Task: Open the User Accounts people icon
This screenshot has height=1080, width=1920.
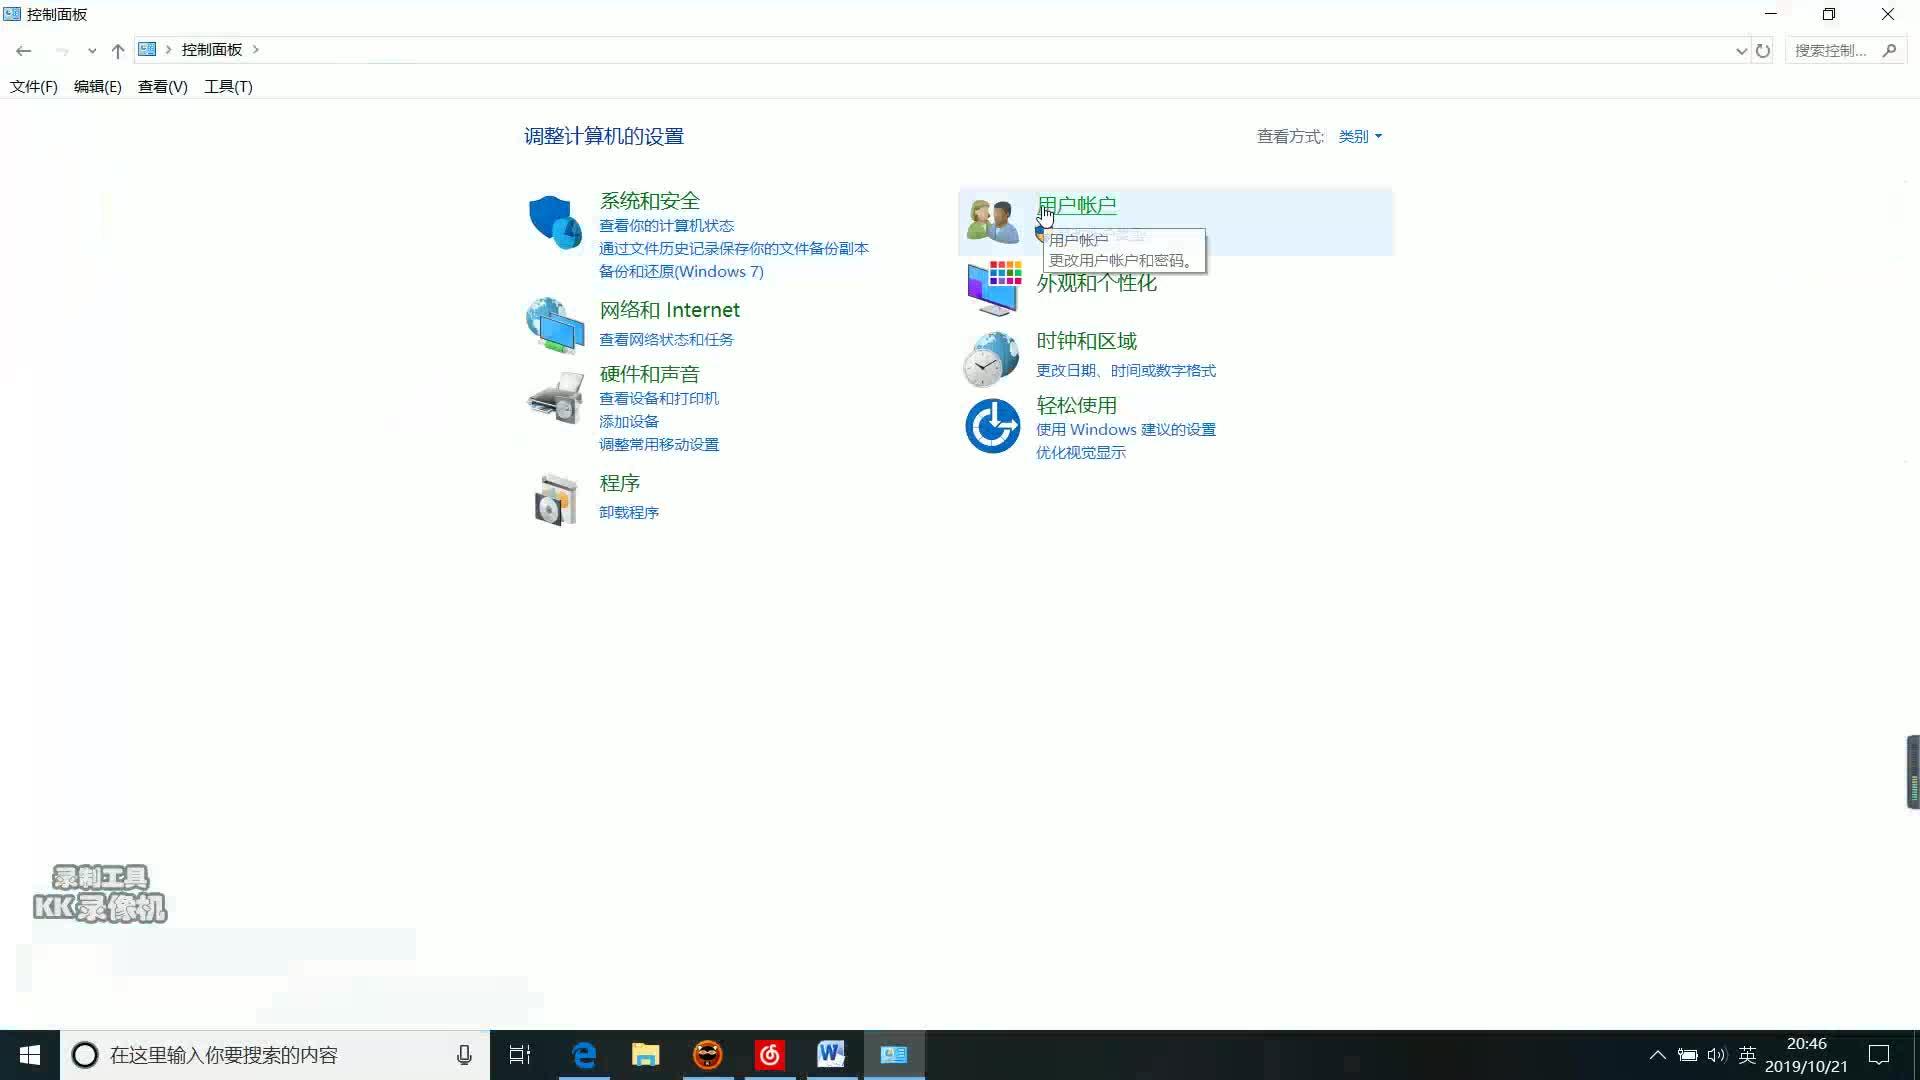Action: tap(992, 221)
